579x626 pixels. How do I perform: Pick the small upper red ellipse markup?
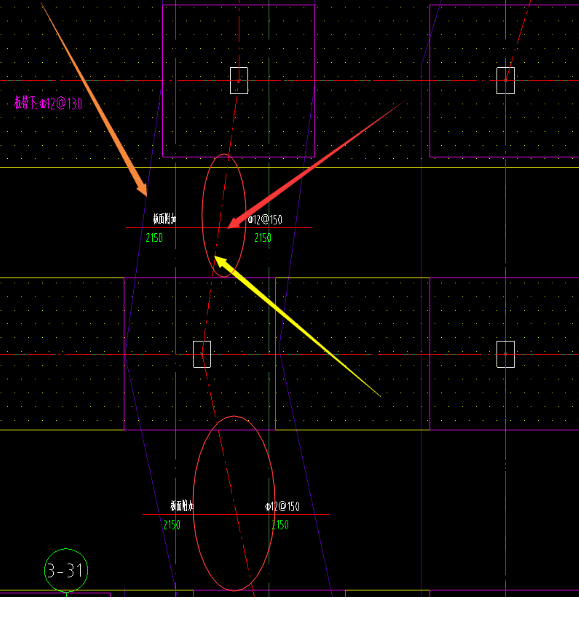224,215
